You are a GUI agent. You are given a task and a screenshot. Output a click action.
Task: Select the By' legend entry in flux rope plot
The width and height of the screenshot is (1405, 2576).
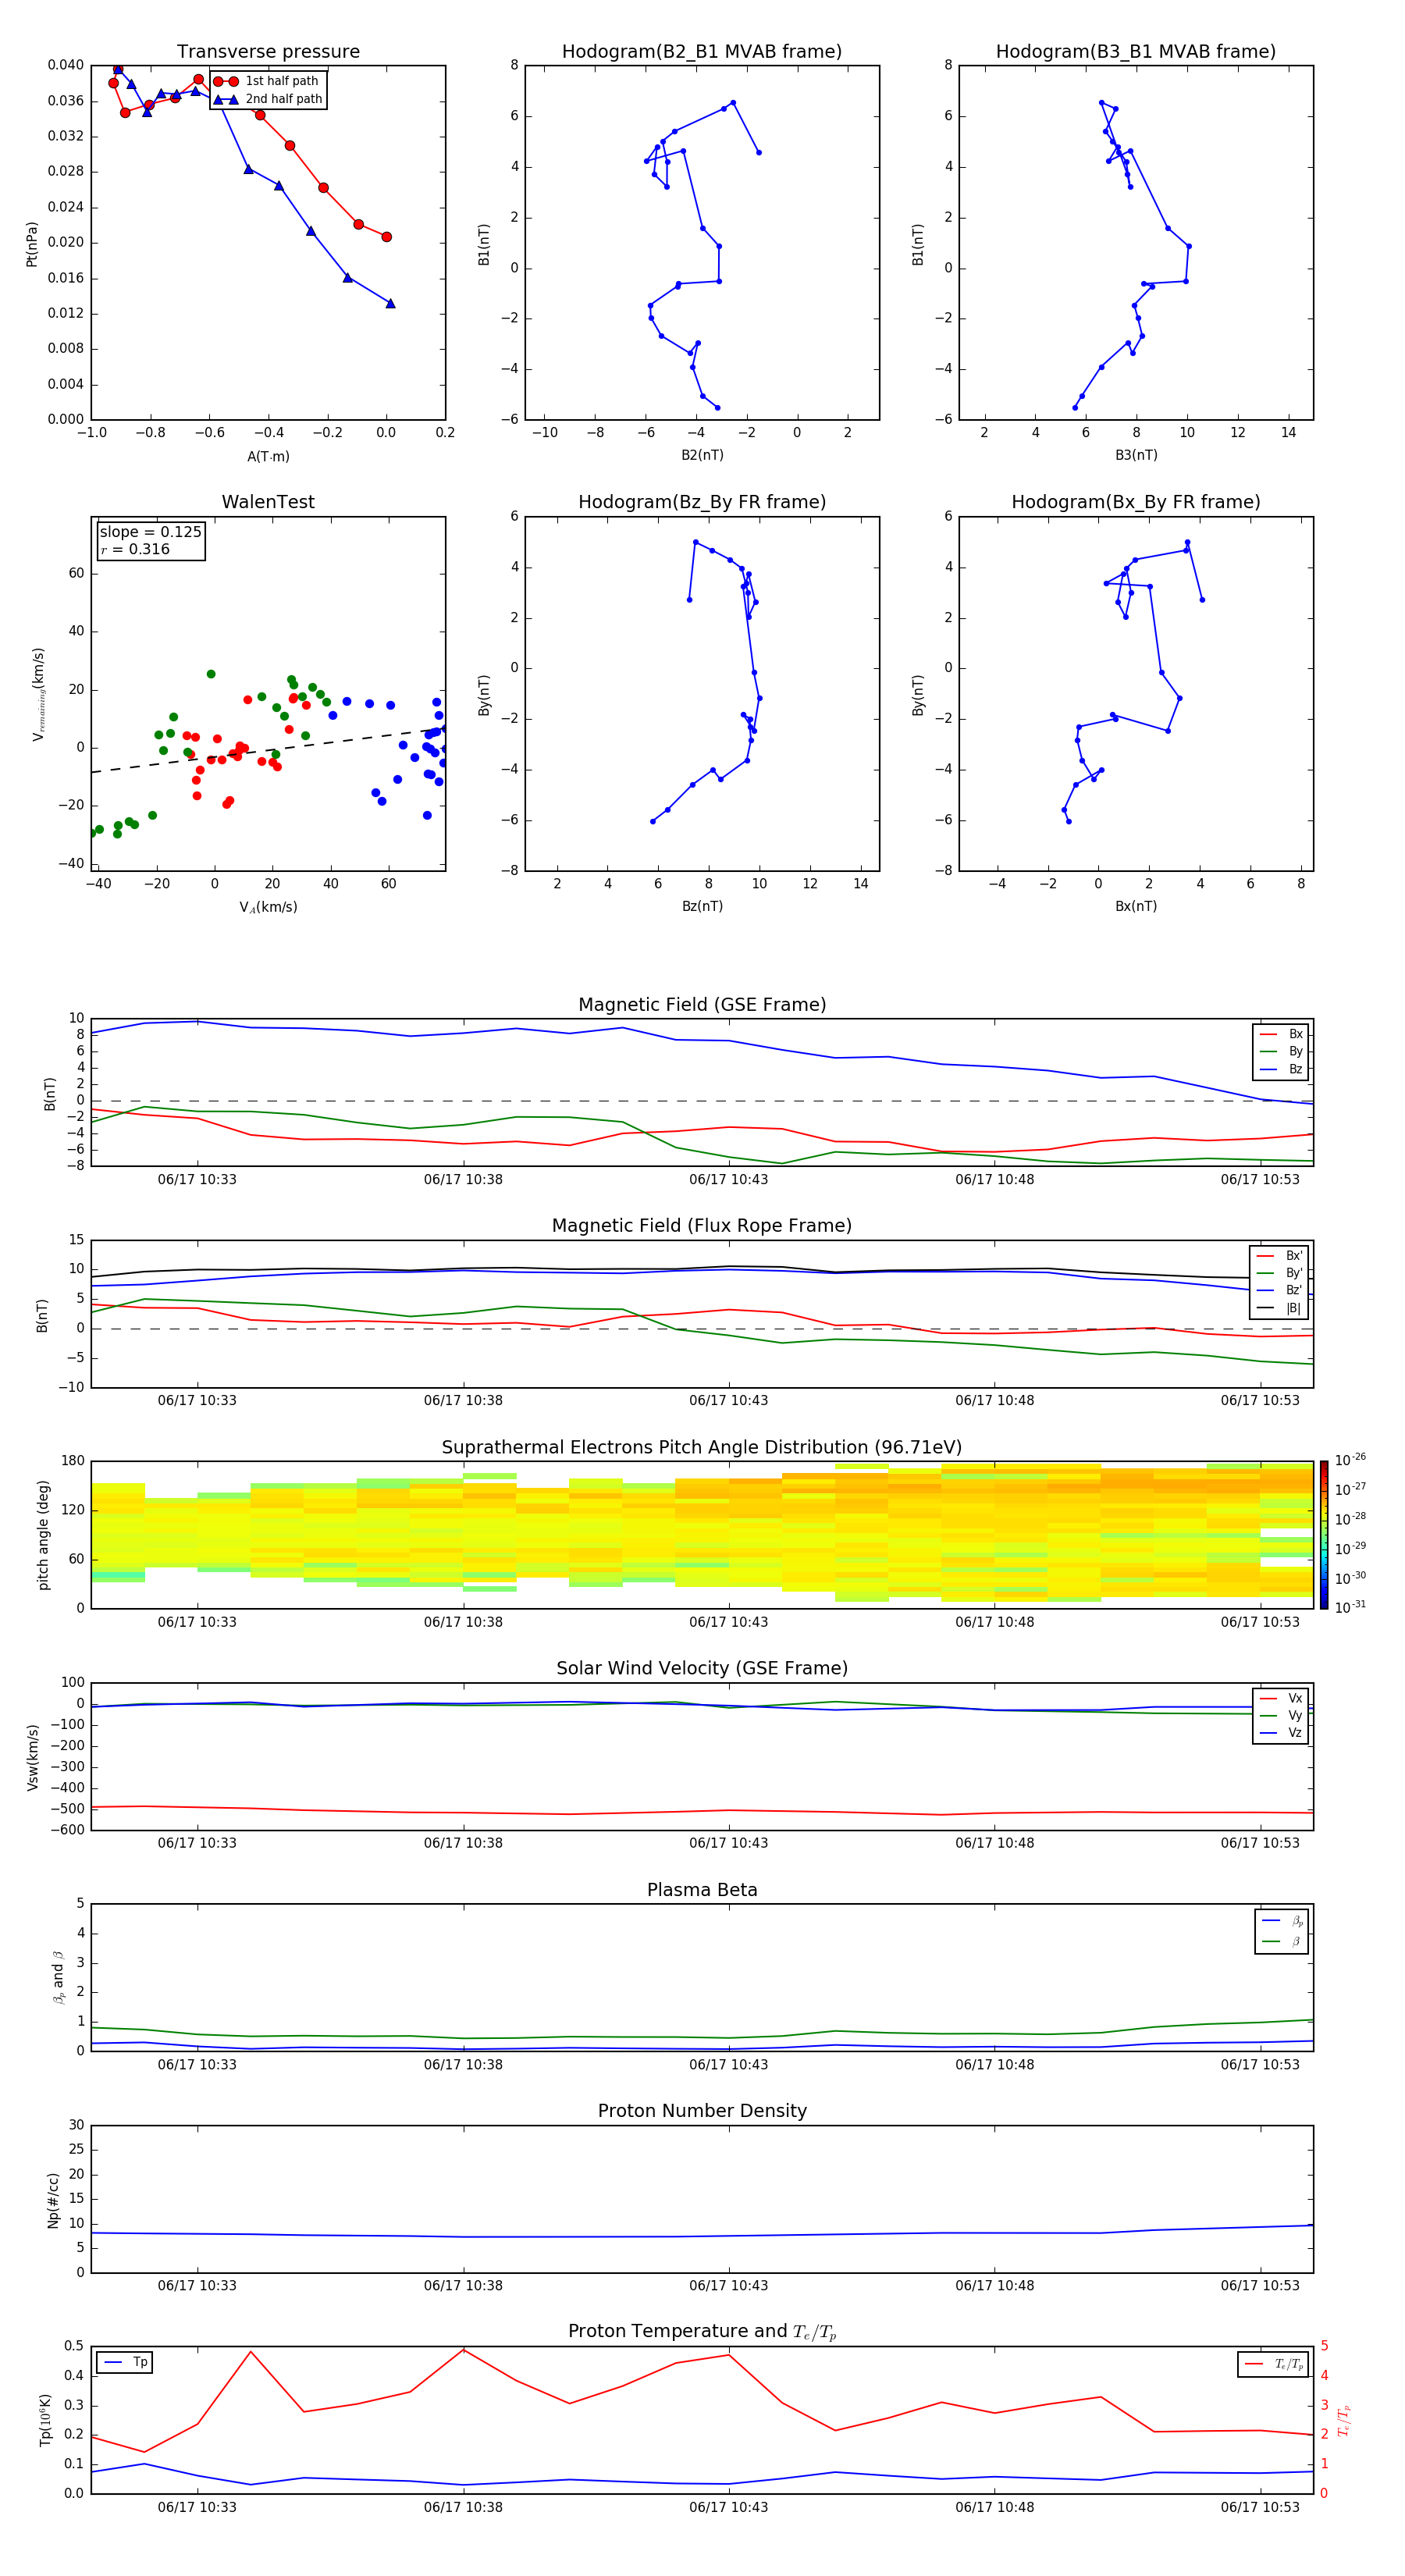pos(1281,1273)
